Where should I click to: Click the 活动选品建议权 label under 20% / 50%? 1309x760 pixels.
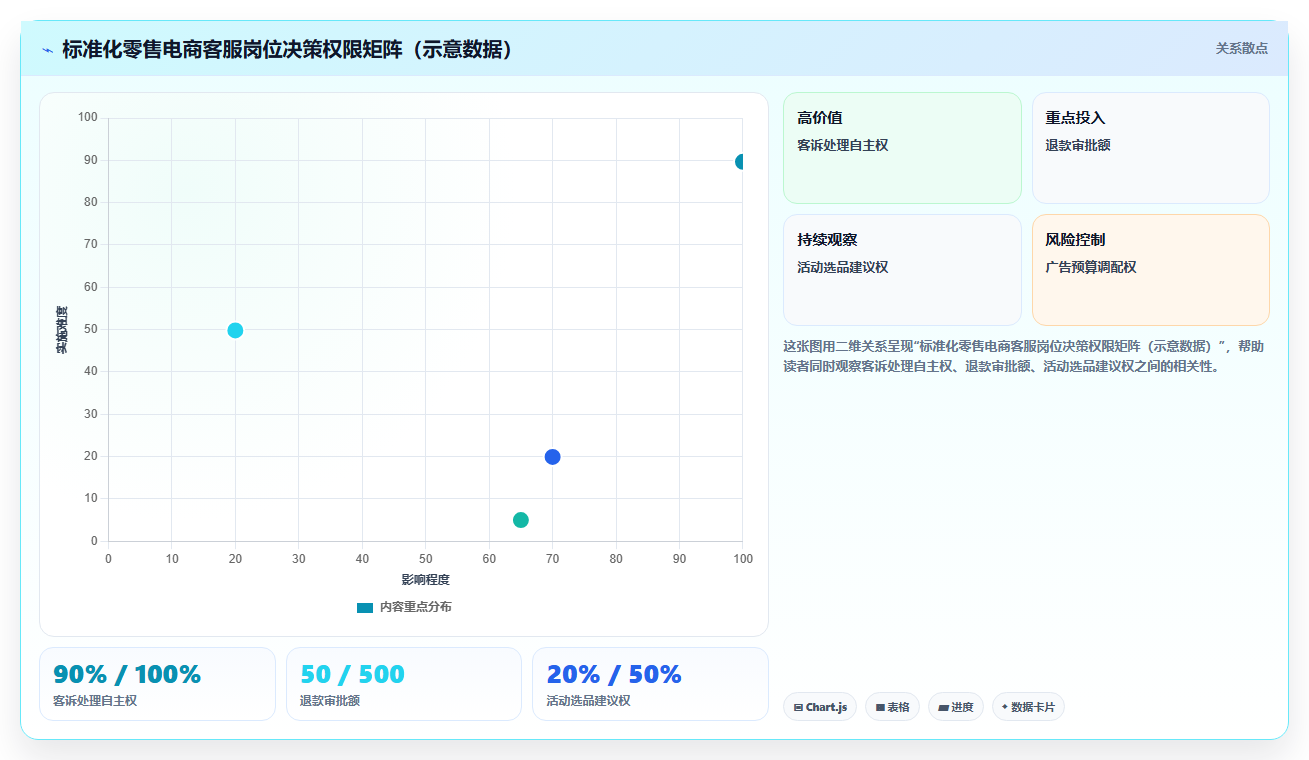(x=588, y=701)
